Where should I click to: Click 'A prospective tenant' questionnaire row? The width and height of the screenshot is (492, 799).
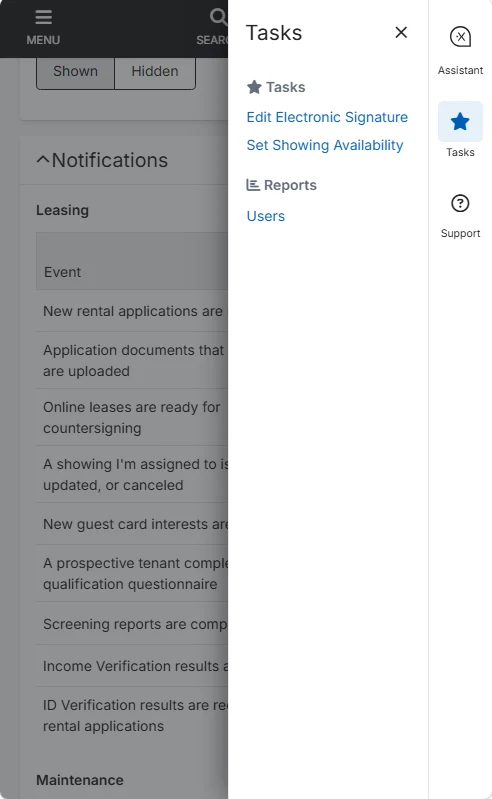tap(132, 573)
